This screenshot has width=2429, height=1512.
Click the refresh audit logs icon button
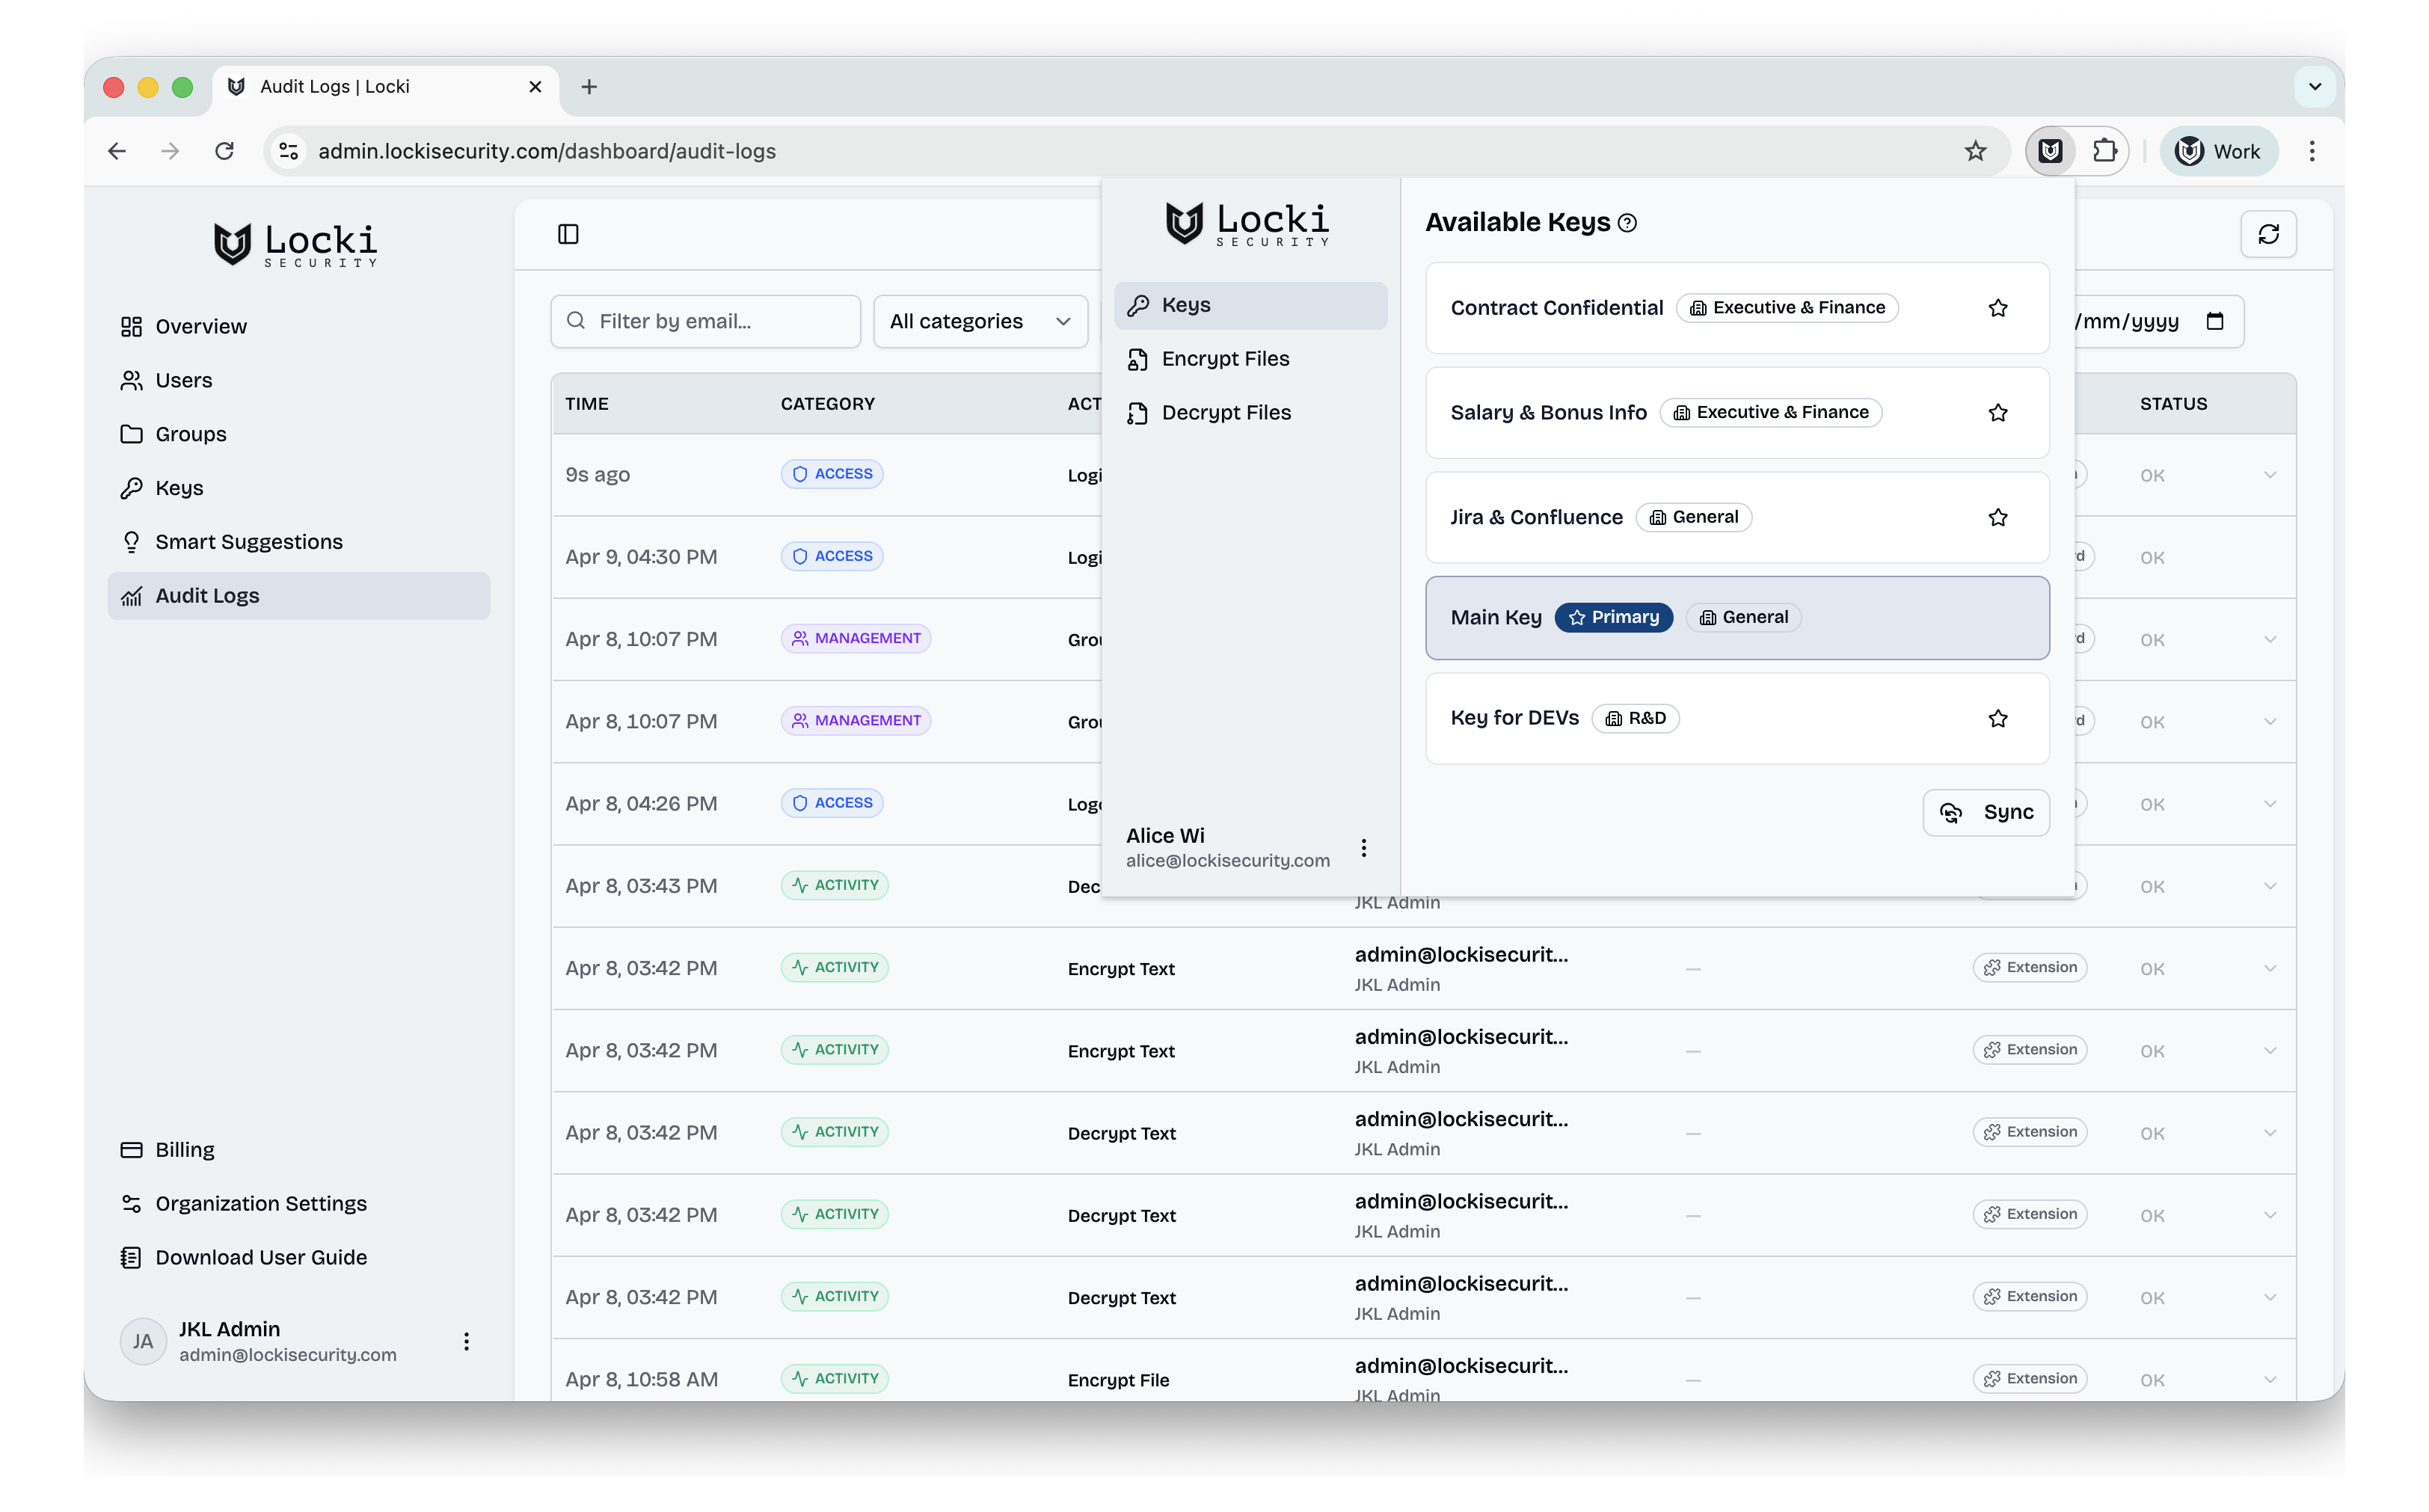(x=2268, y=234)
